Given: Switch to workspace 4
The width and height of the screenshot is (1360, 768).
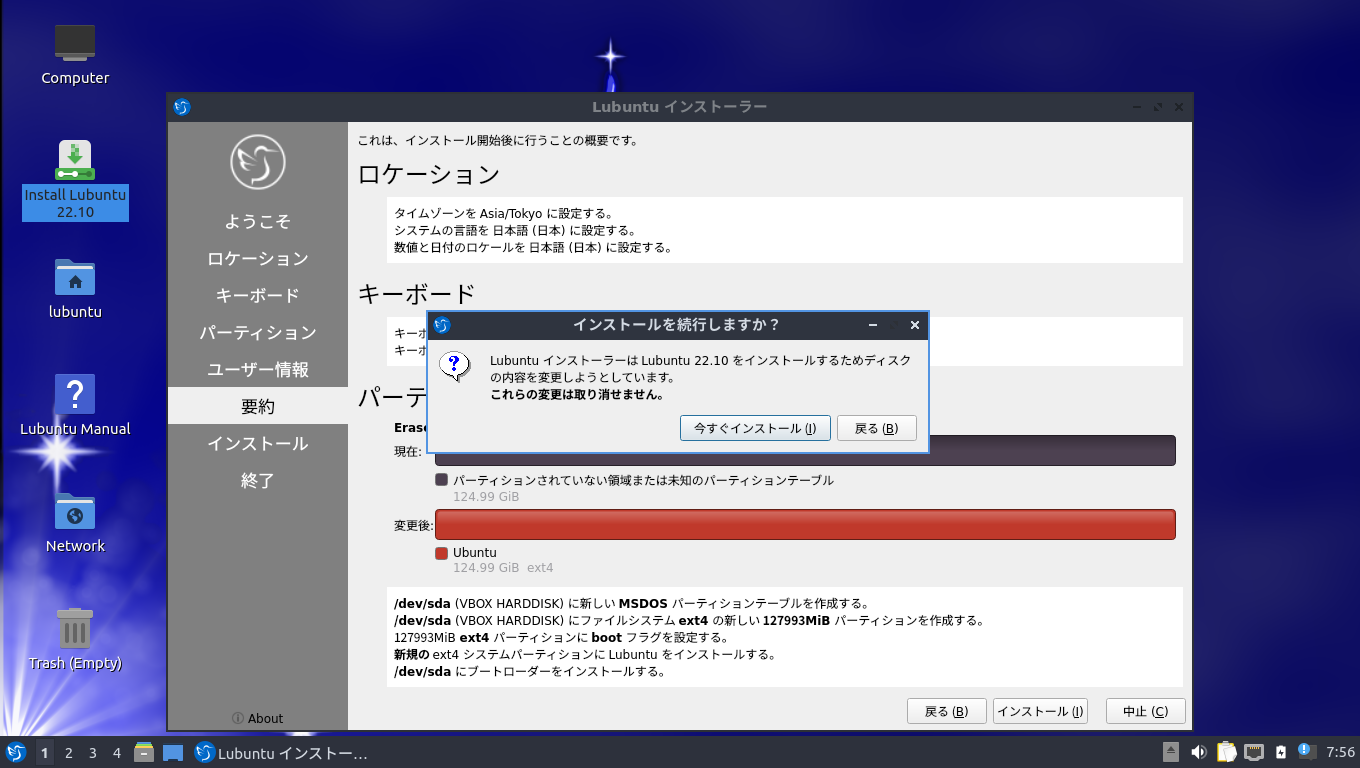Looking at the screenshot, I should pos(117,753).
